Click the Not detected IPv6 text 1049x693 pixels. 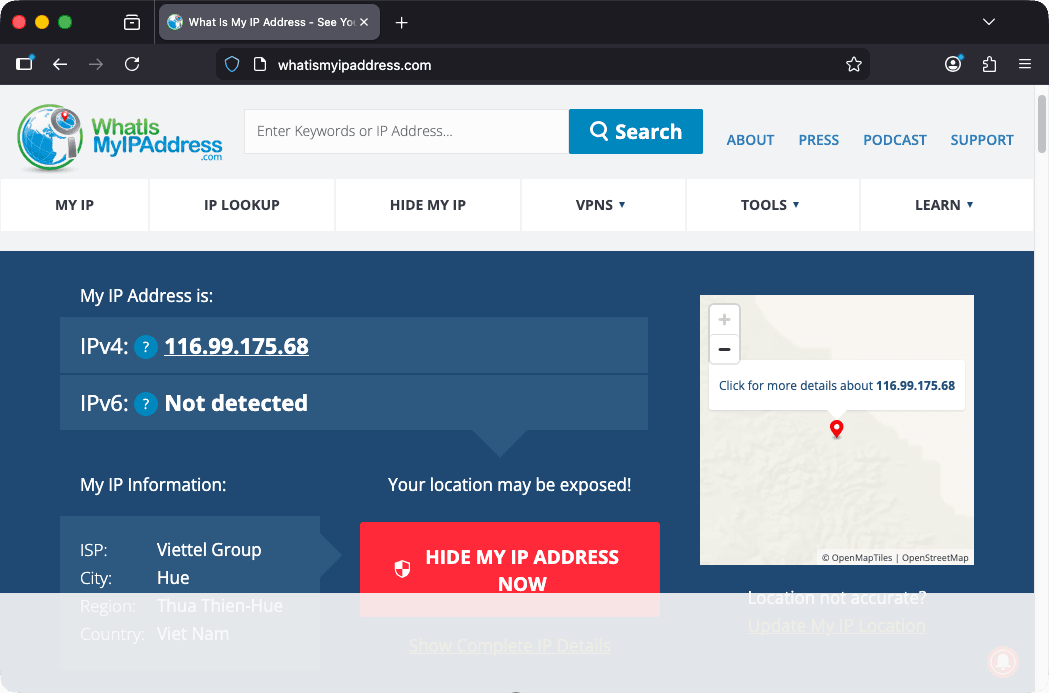(236, 403)
